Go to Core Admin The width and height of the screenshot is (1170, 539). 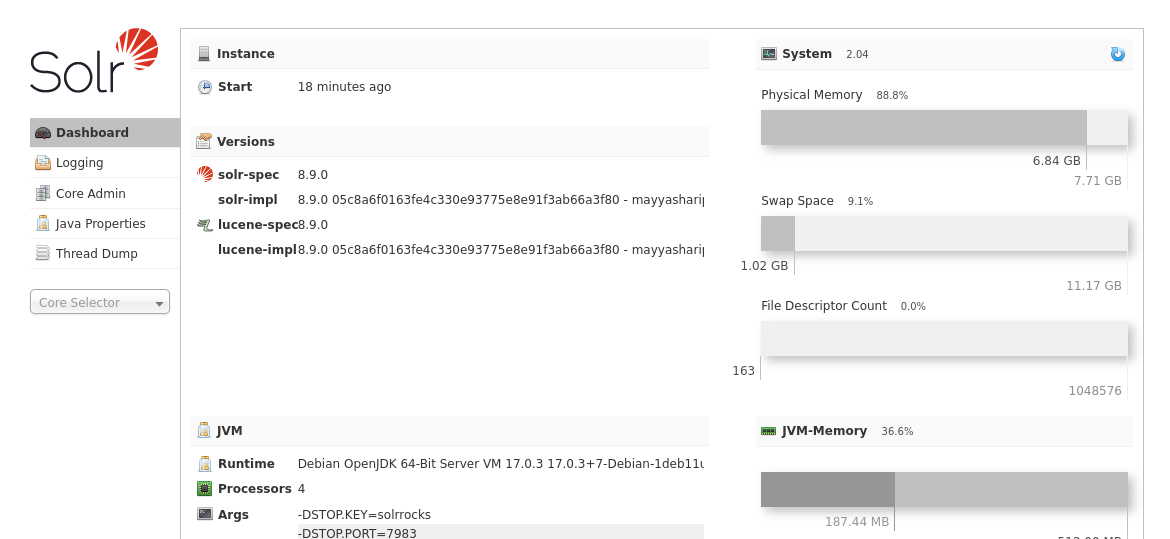coord(91,194)
